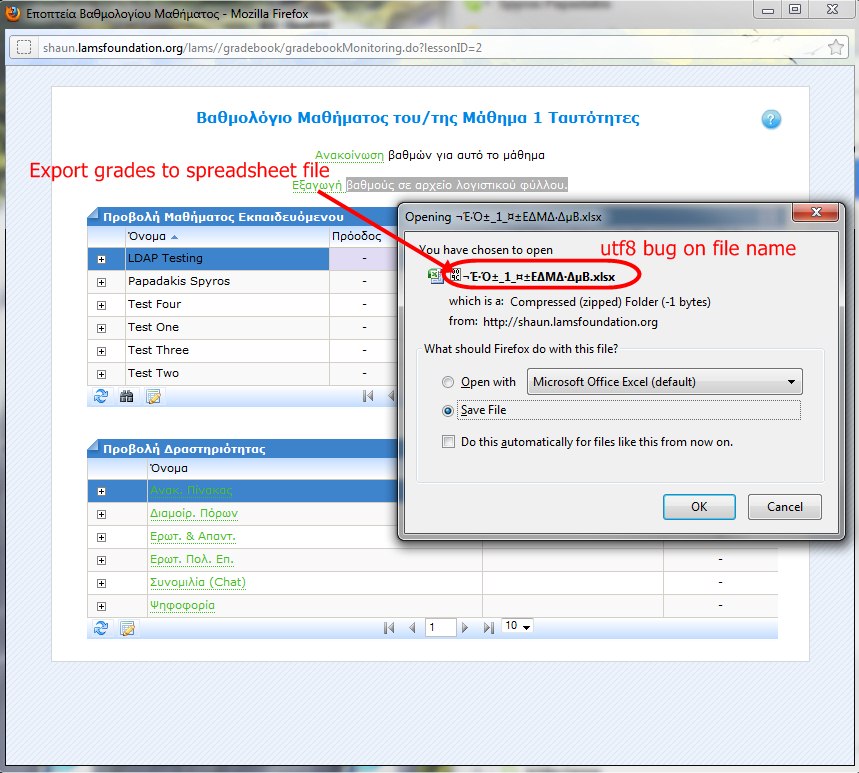Click next page arrow in activity grid
Viewport: 859px width, 773px height.
click(465, 628)
